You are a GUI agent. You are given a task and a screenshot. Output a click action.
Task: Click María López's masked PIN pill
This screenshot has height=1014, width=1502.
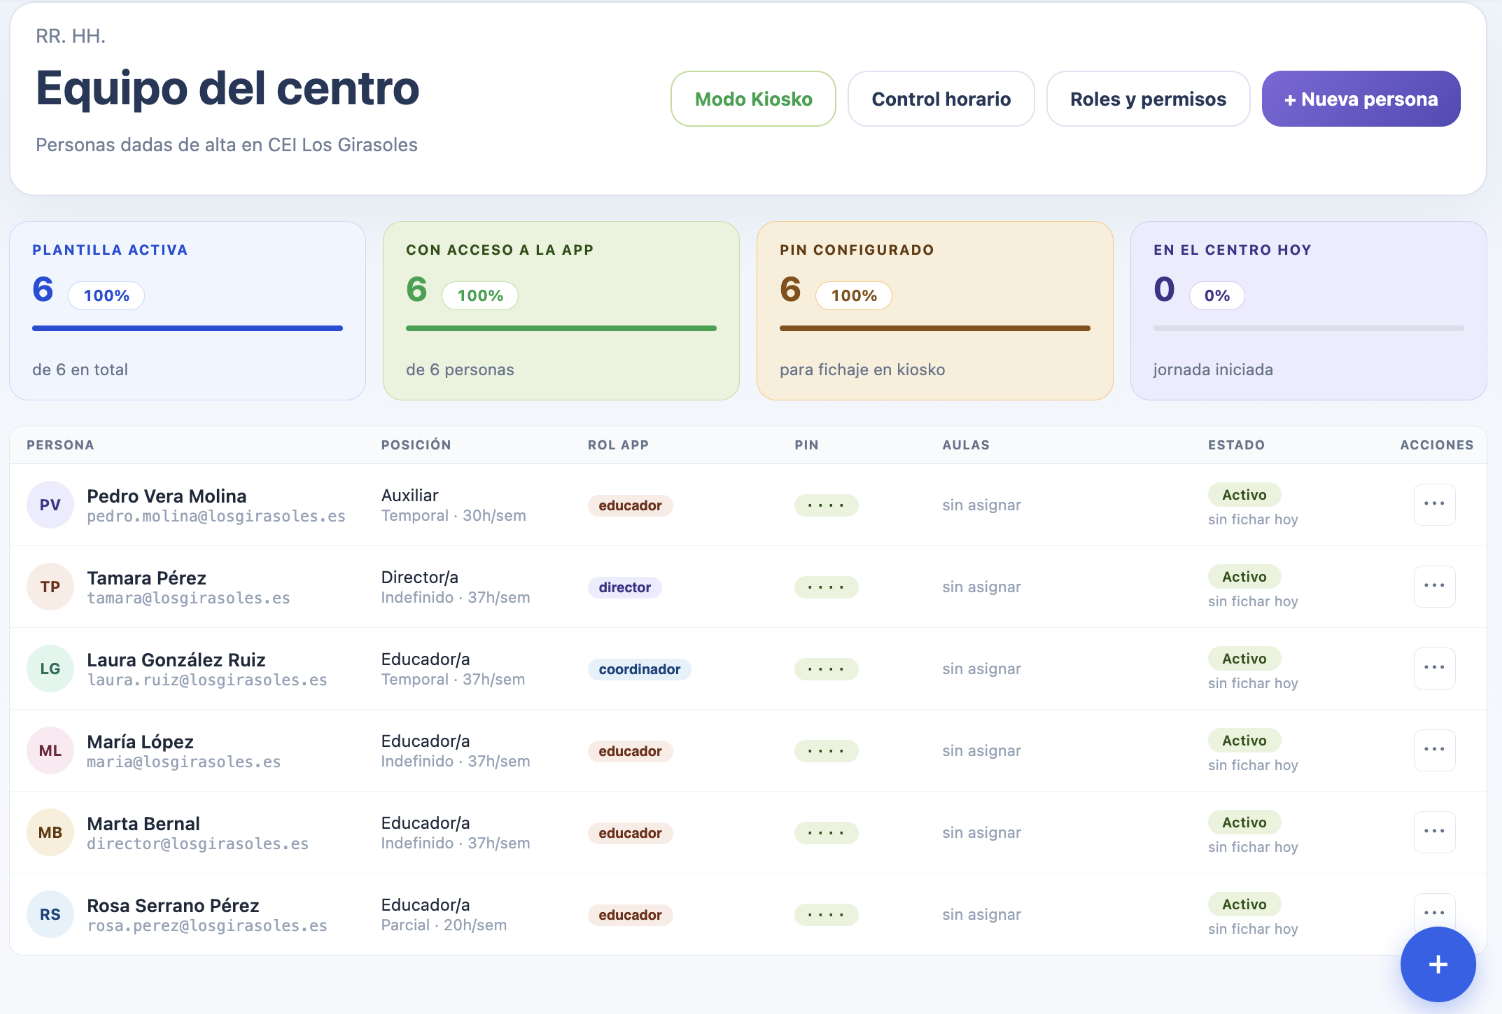826,751
